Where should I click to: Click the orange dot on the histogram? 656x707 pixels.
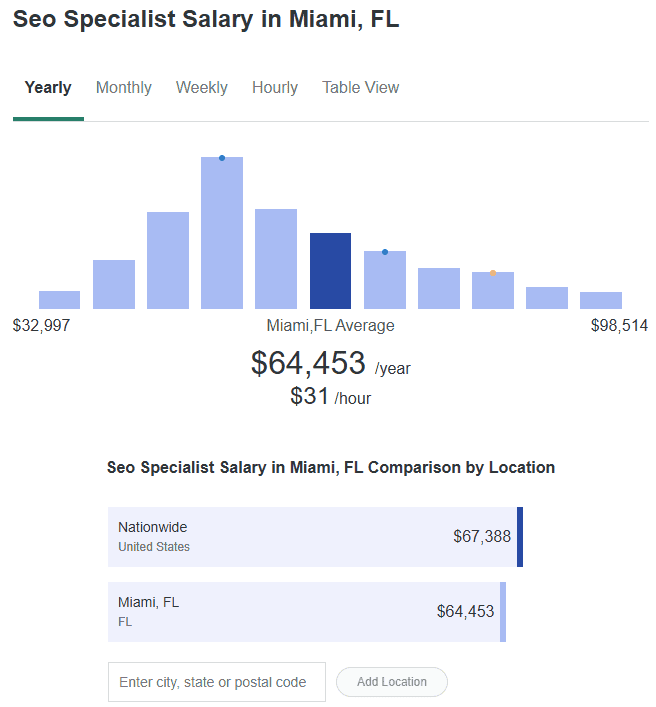493,272
